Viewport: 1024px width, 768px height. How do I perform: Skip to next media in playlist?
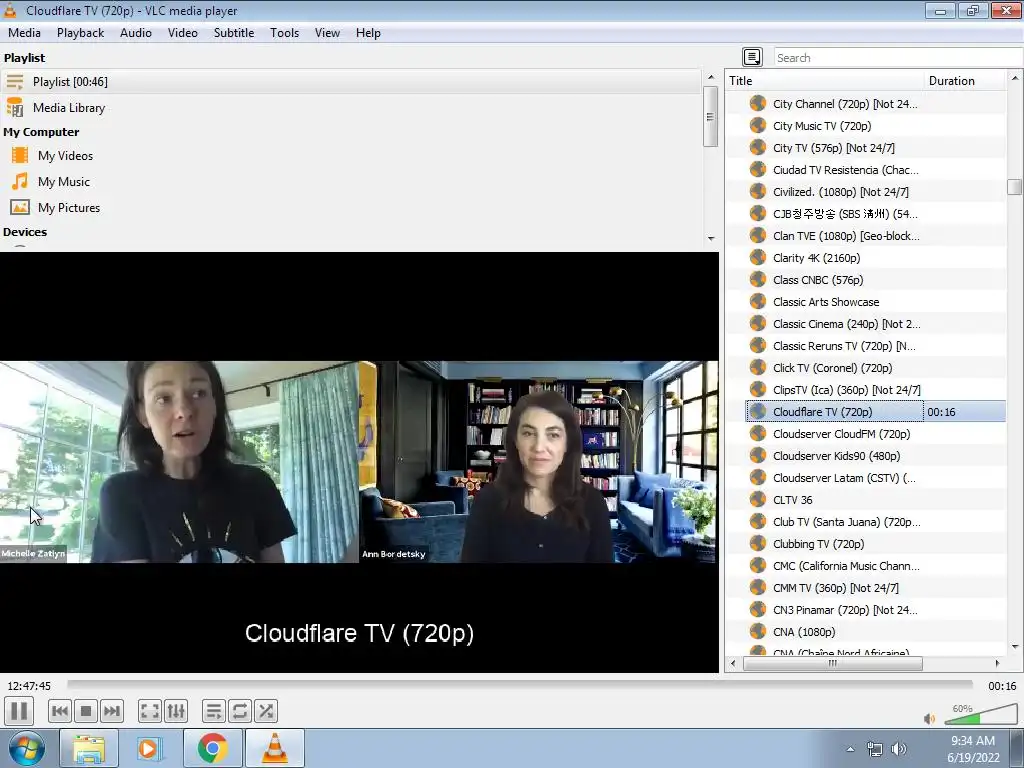(x=112, y=711)
